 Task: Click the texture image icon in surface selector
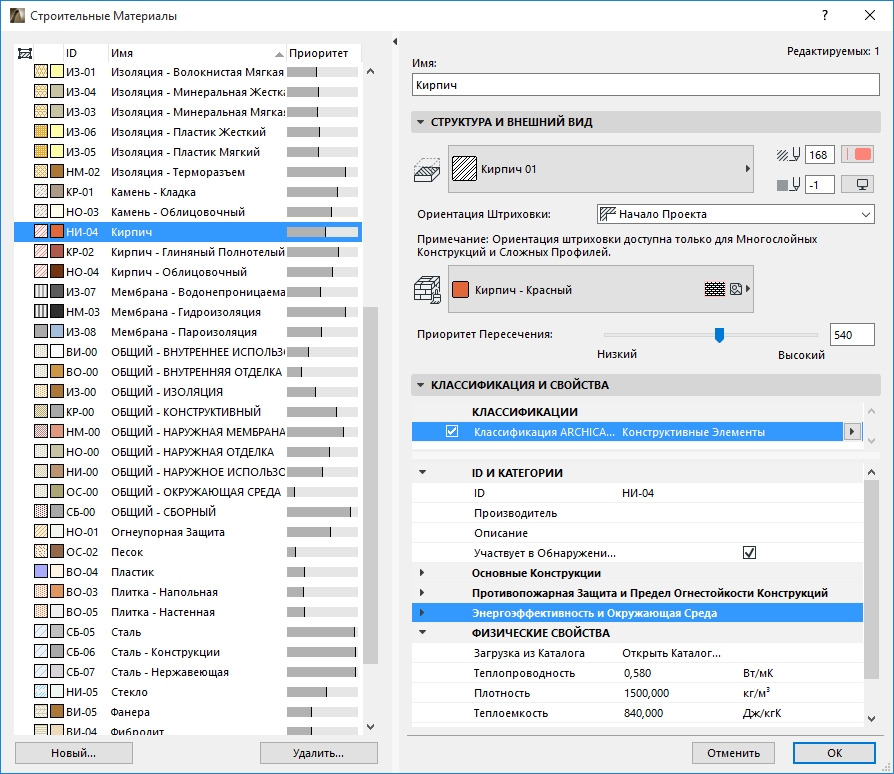pos(735,289)
